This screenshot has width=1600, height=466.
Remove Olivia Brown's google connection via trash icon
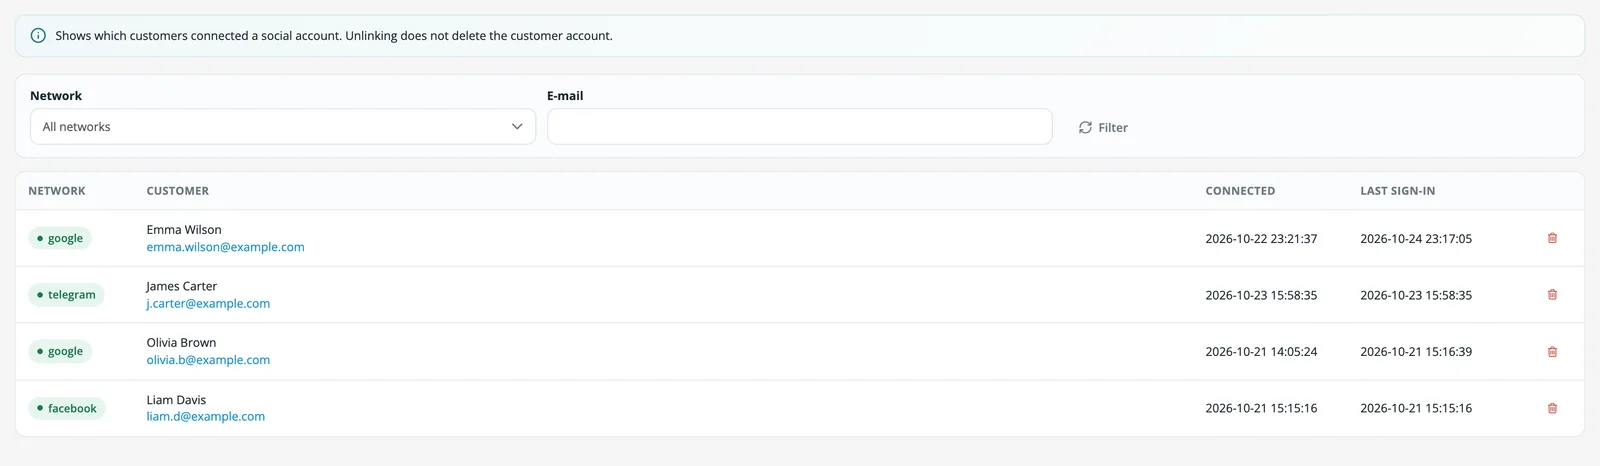click(1552, 352)
